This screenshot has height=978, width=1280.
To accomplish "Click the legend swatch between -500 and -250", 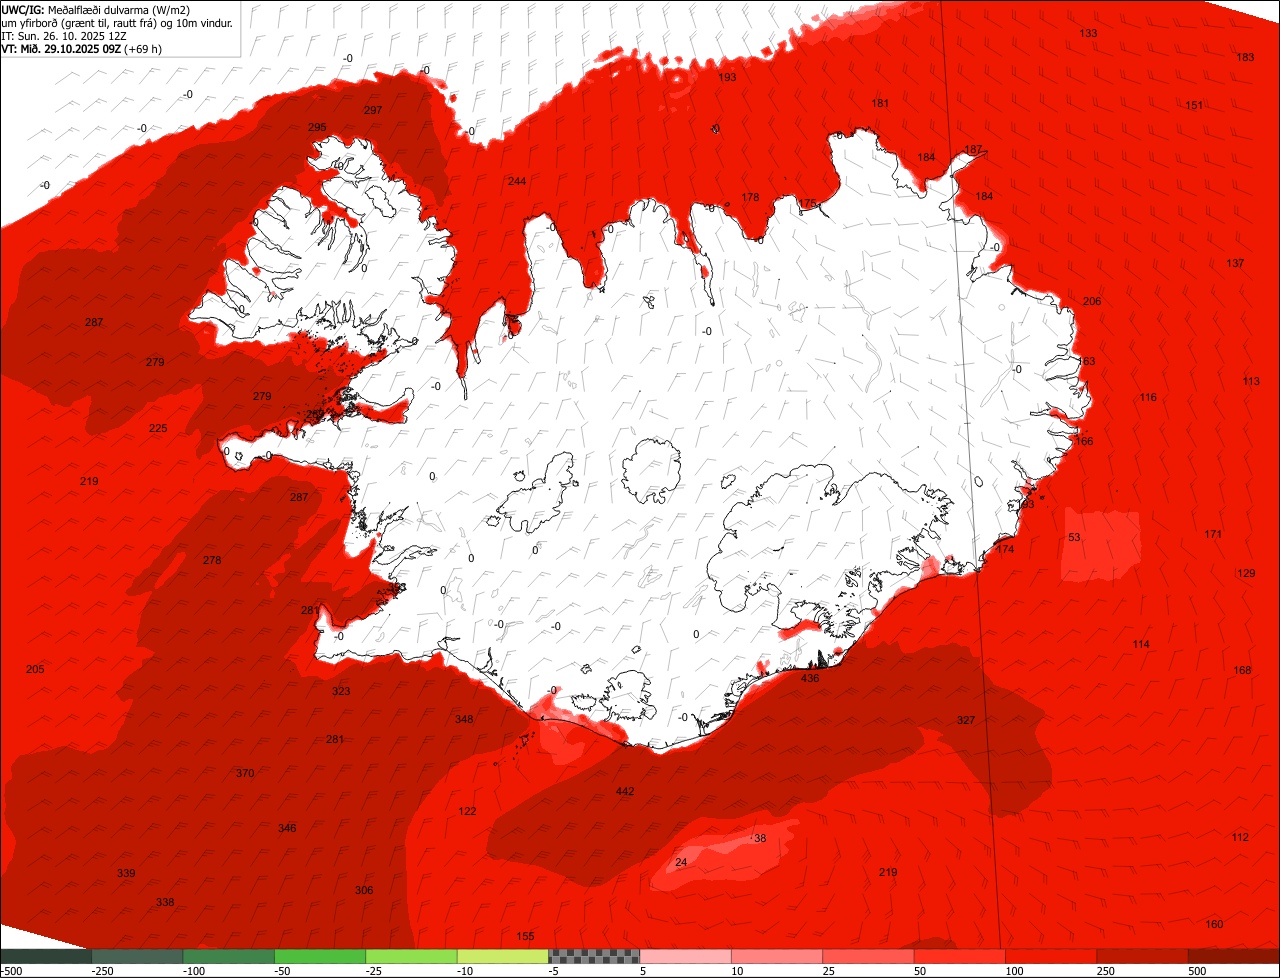I will pyautogui.click(x=46, y=956).
